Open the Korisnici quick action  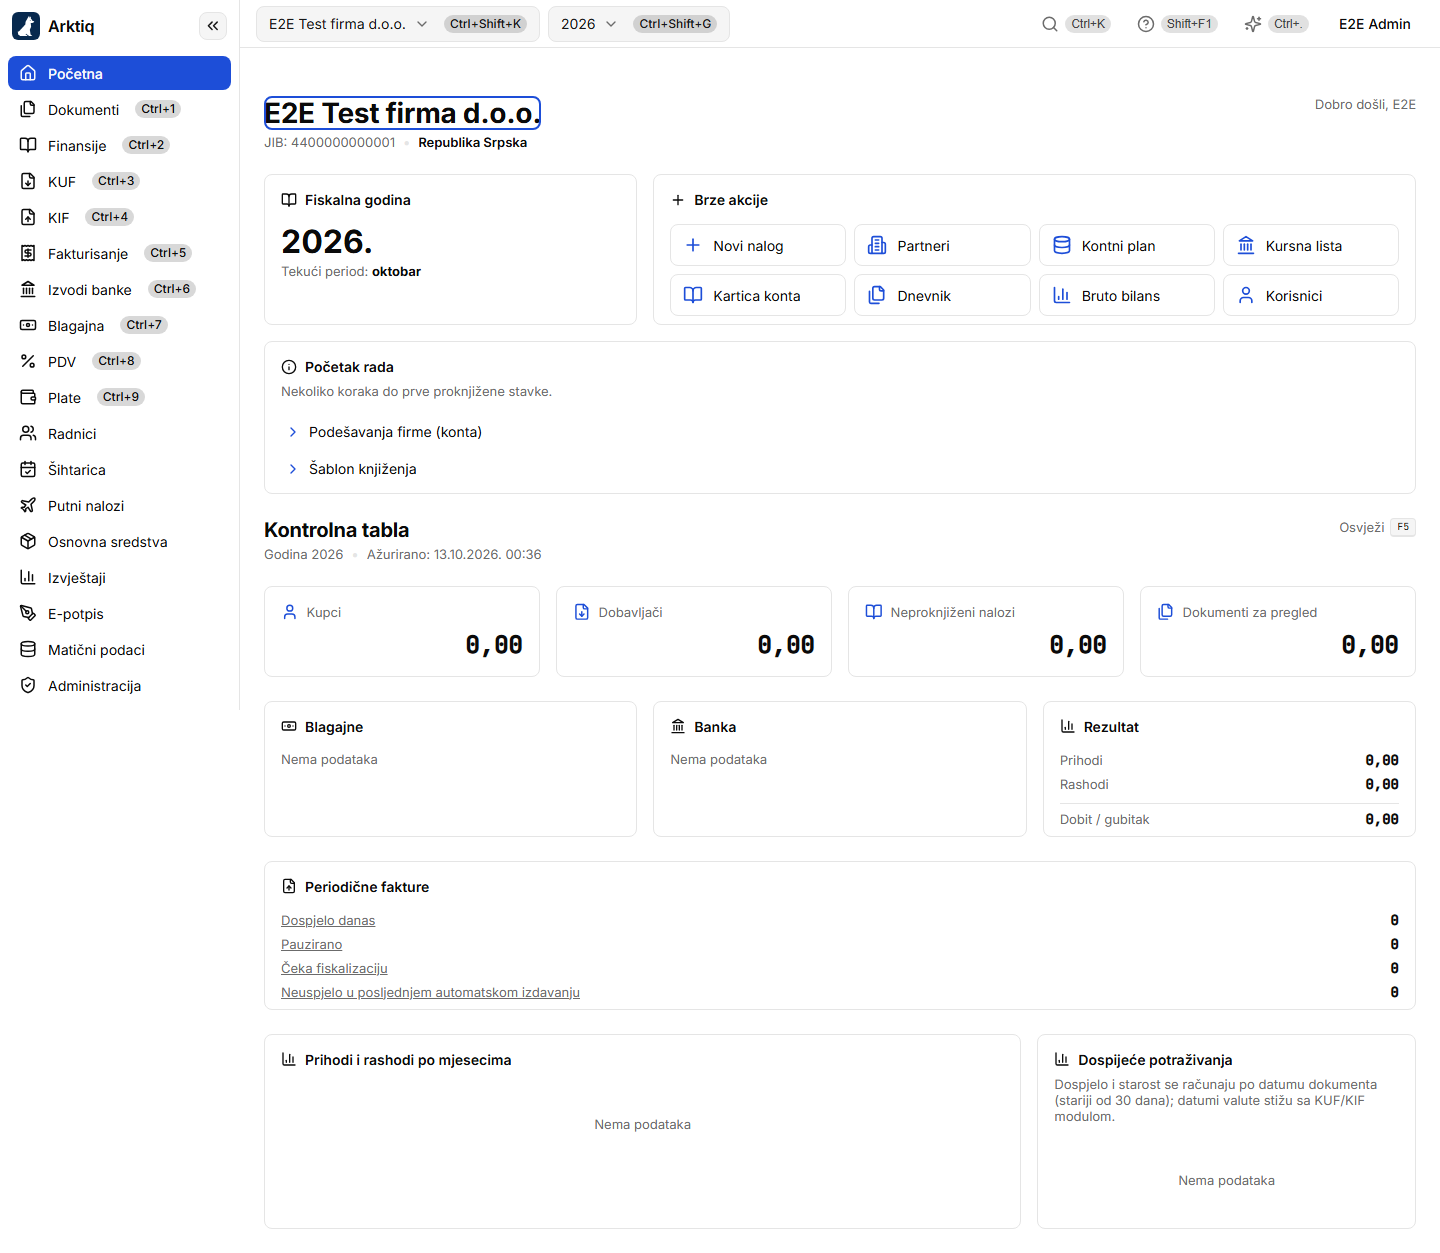point(1311,295)
